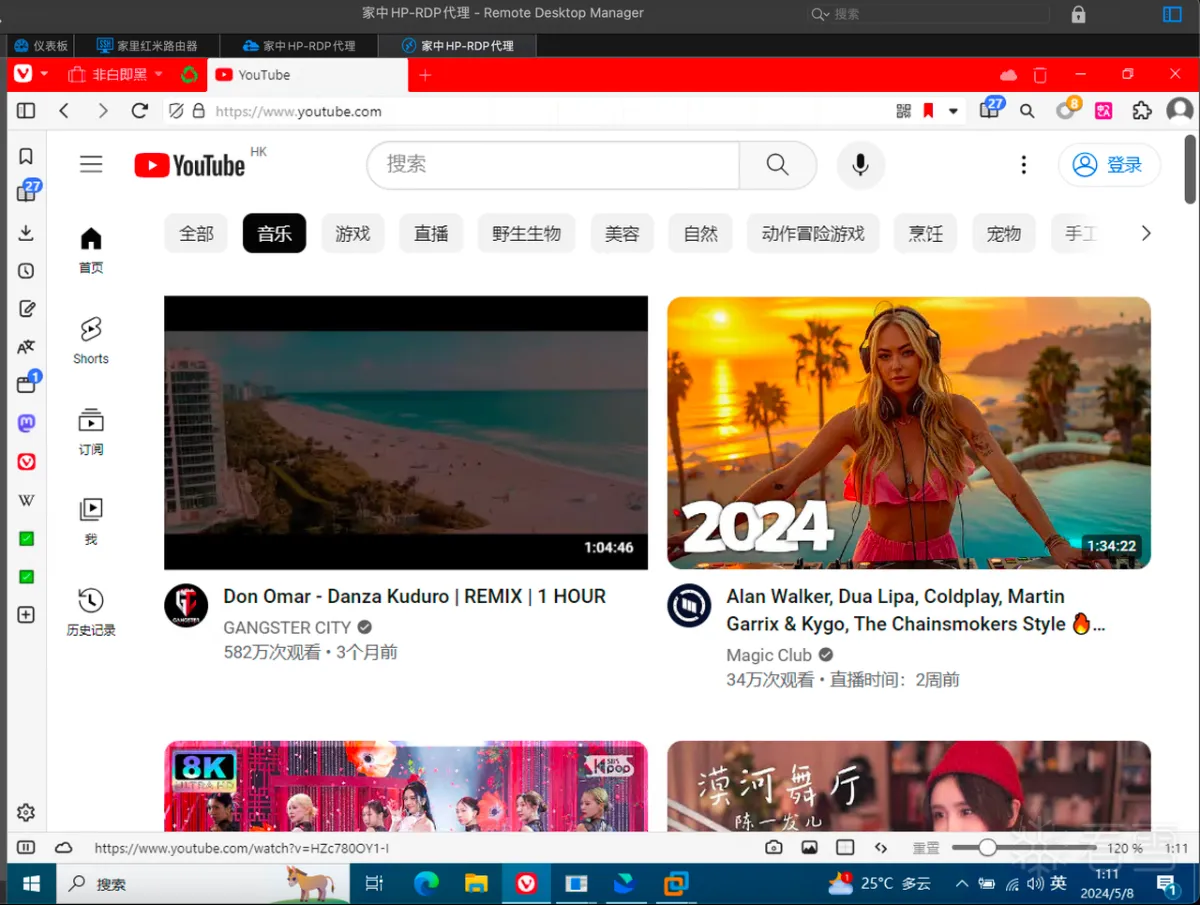Go forward to the next page
The height and width of the screenshot is (905, 1200).
click(102, 111)
